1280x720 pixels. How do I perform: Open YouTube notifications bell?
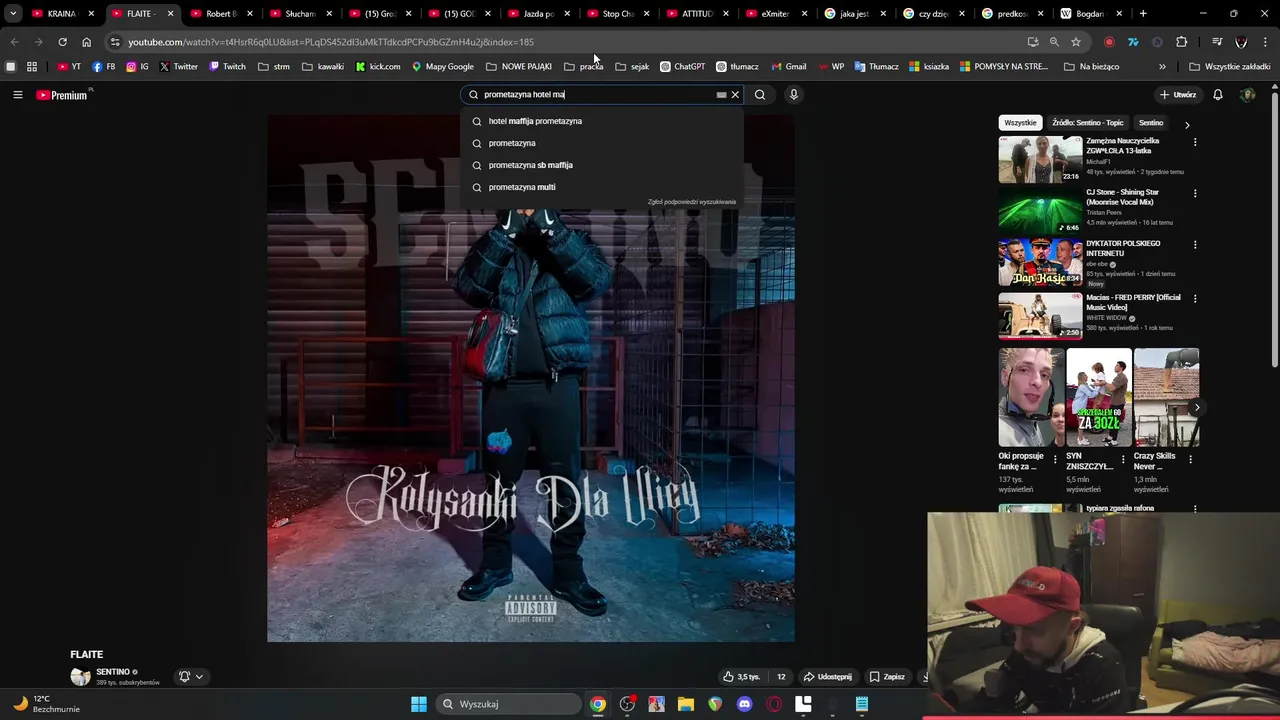pos(1218,95)
